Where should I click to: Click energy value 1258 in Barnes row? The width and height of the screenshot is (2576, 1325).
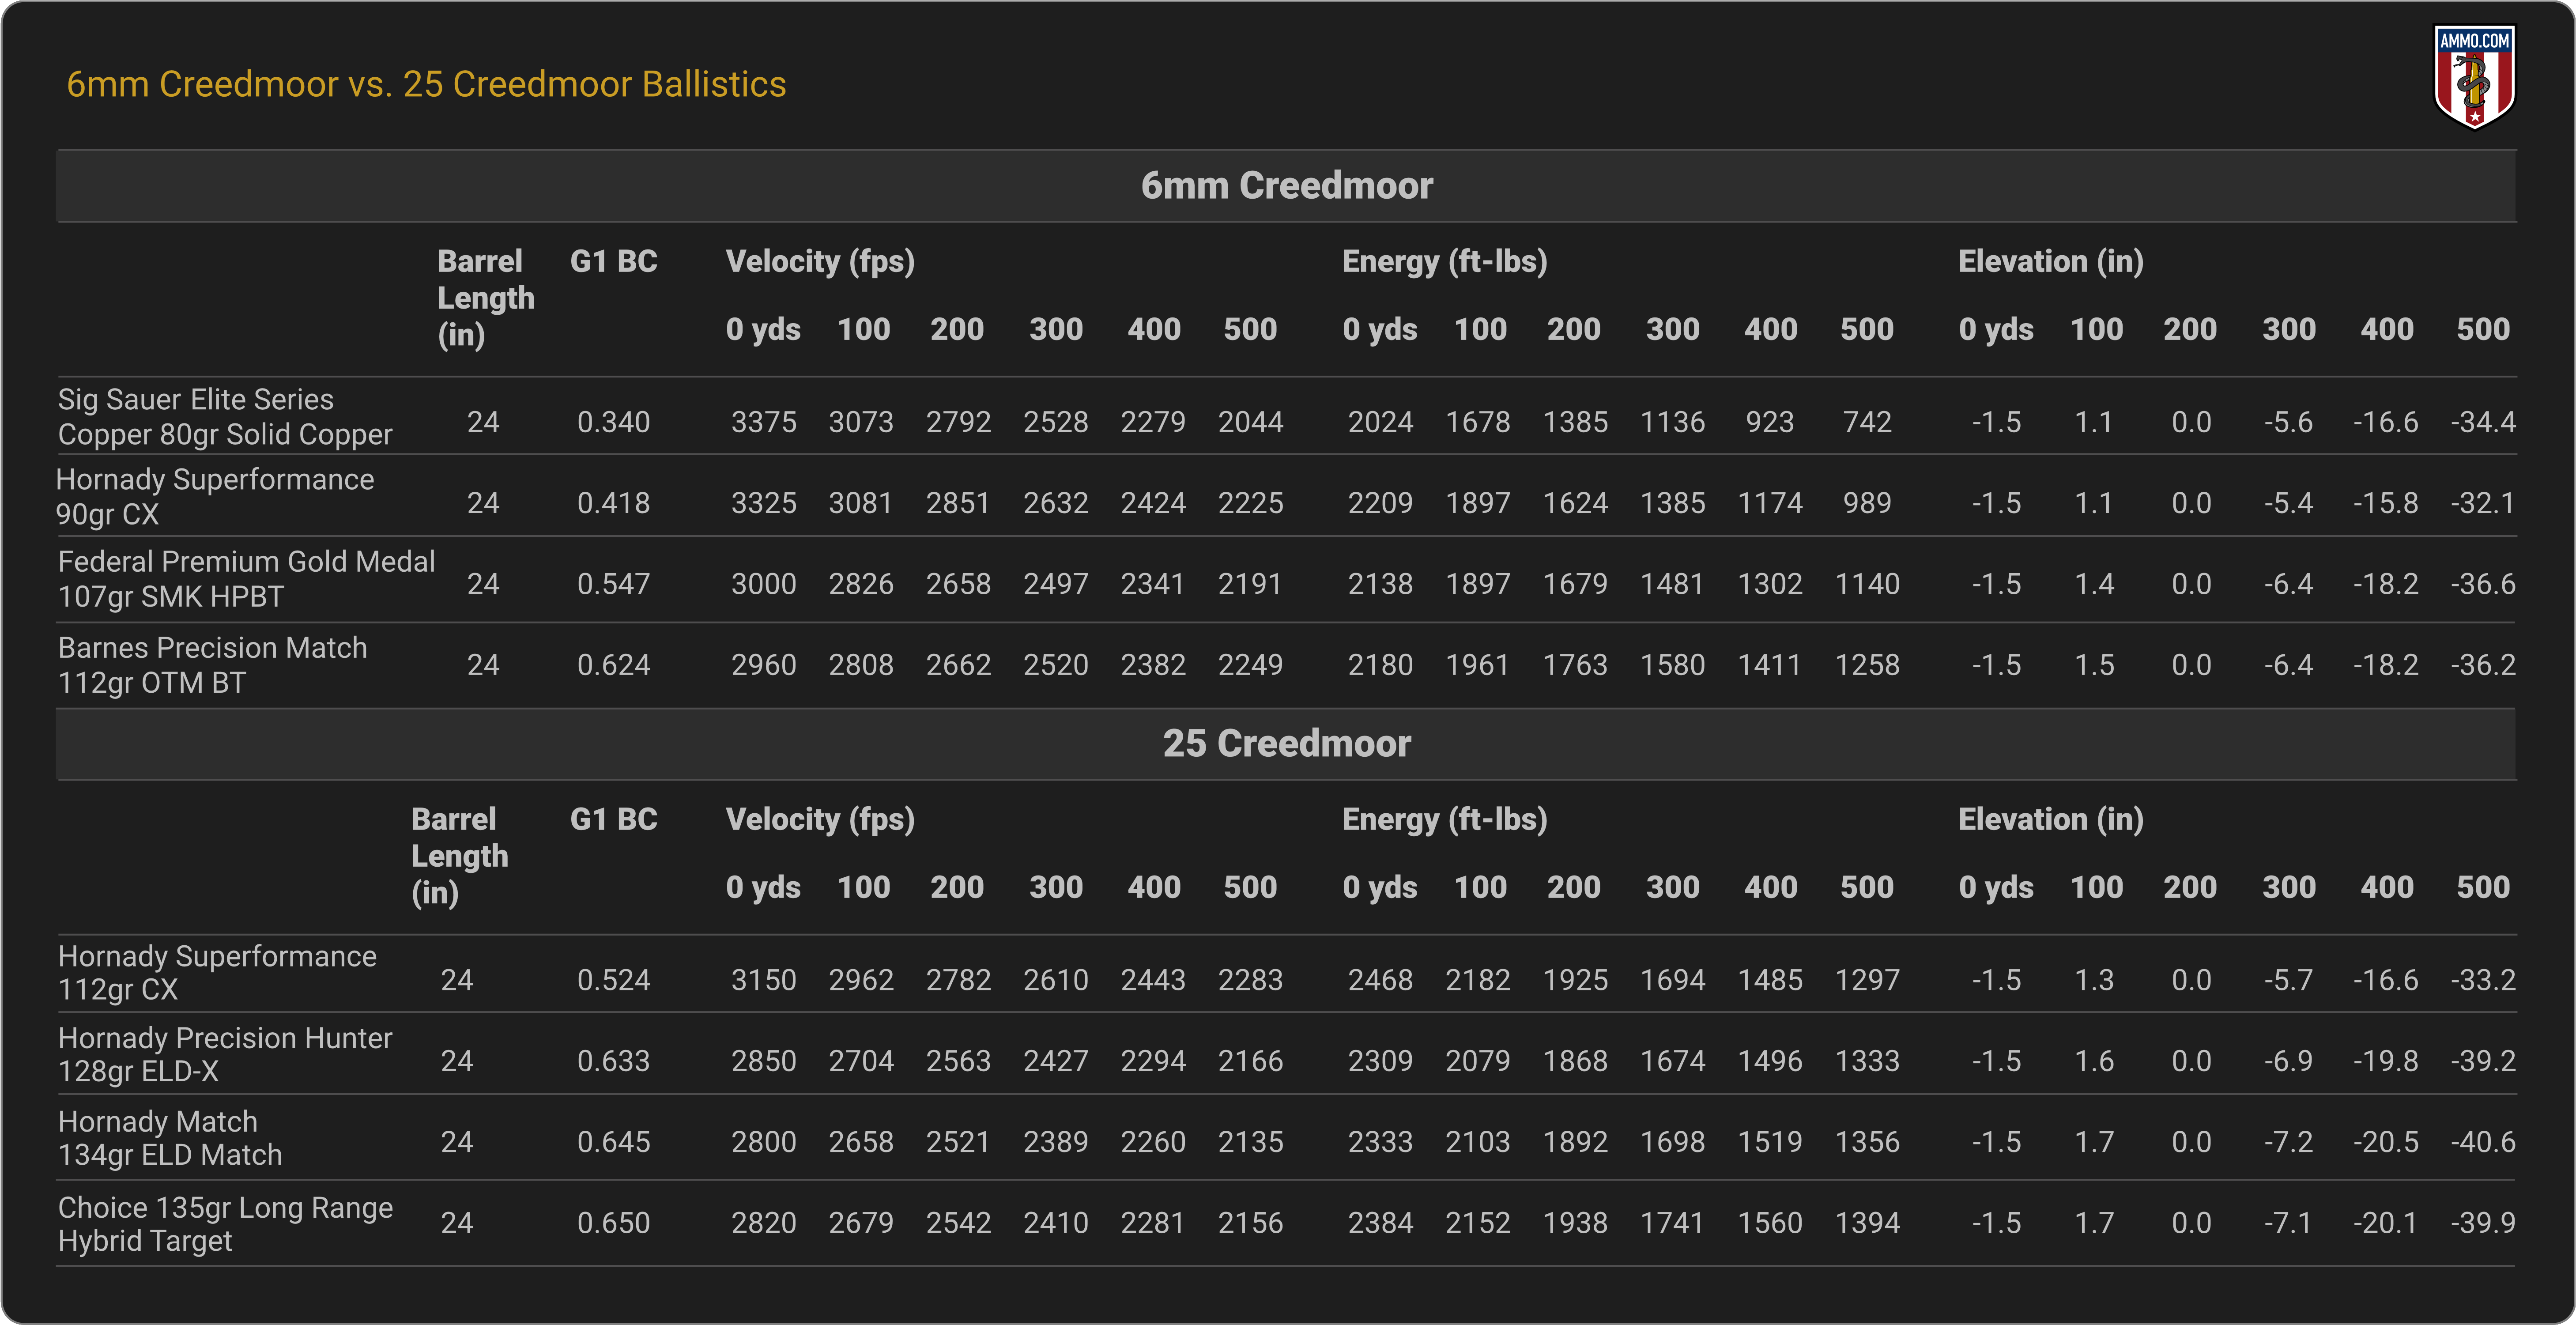coord(1867,665)
